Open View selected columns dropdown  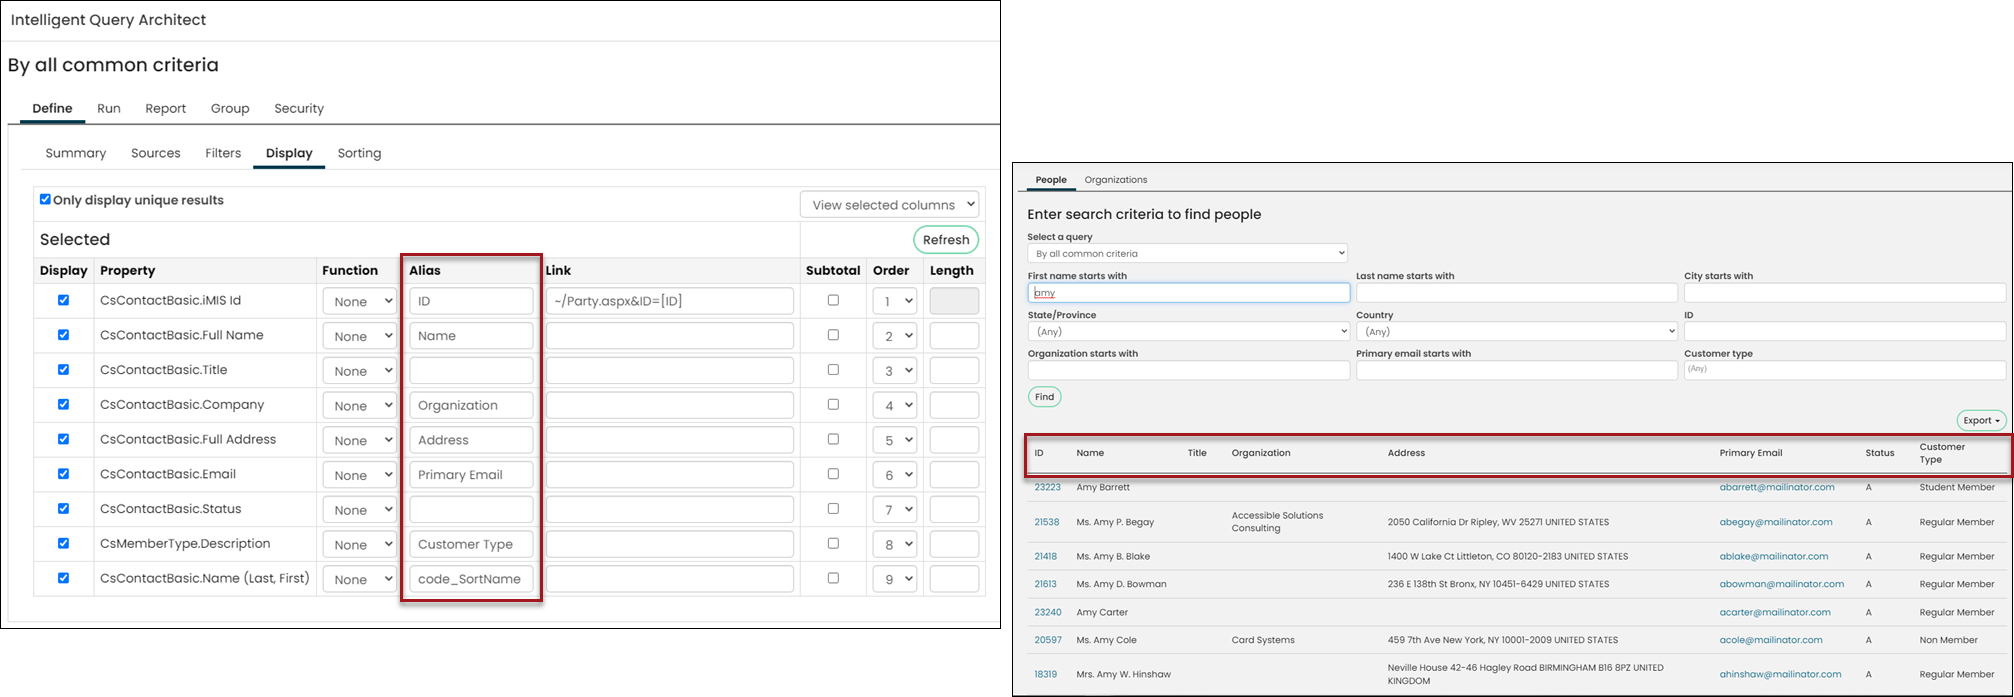[889, 205]
